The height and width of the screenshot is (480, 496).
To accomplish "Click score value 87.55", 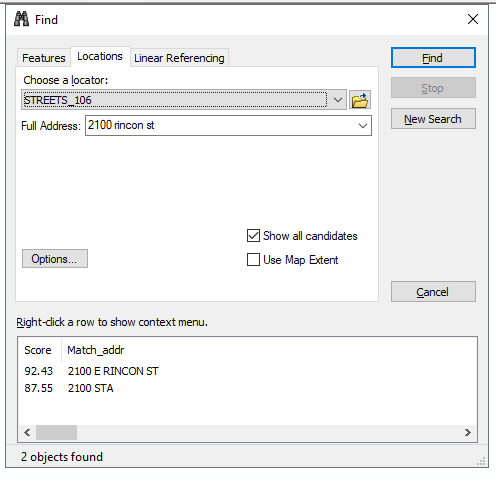I will 39,388.
